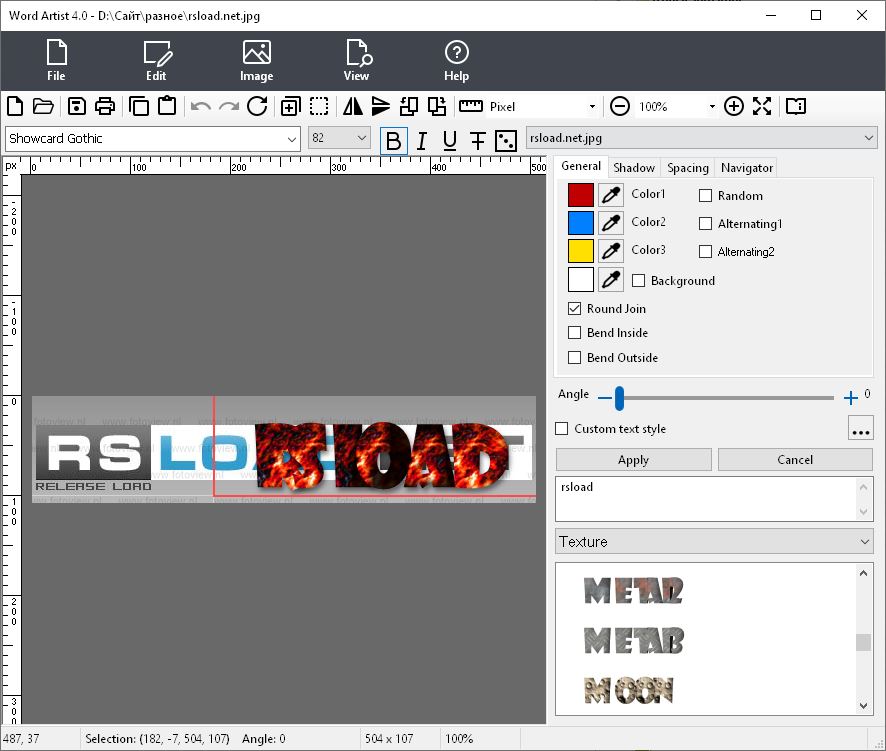Switch to the Navigator tab

746,168
